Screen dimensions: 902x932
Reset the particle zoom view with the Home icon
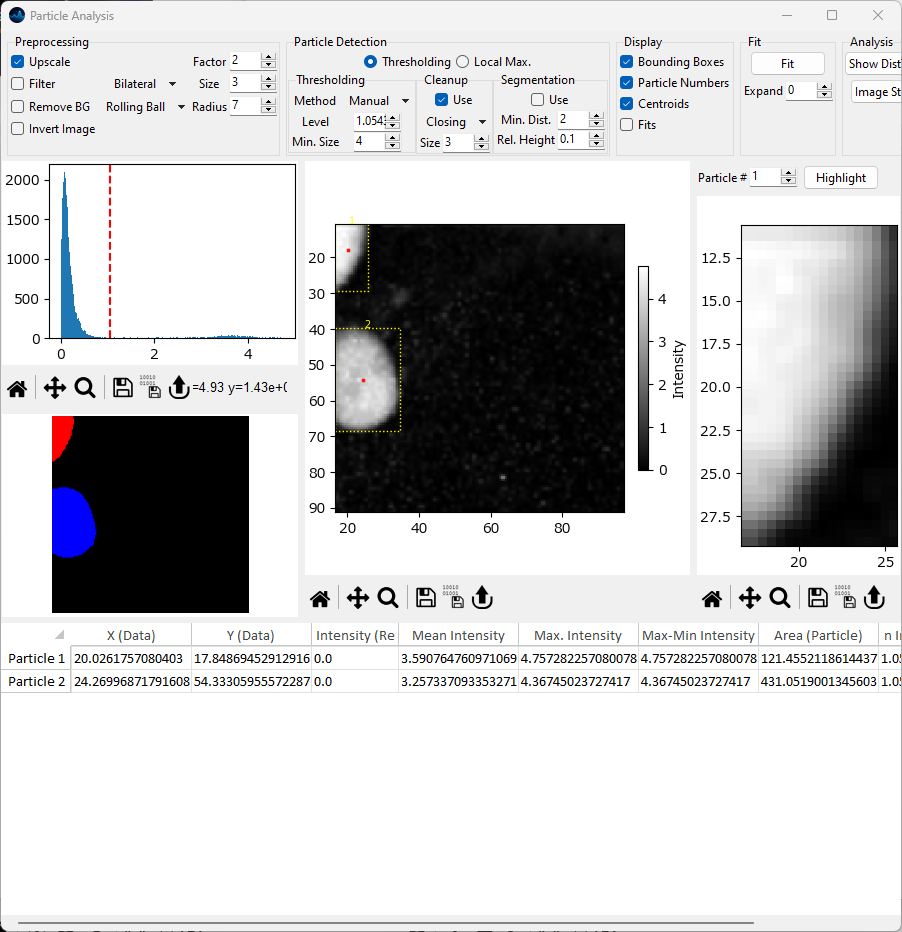pos(711,598)
